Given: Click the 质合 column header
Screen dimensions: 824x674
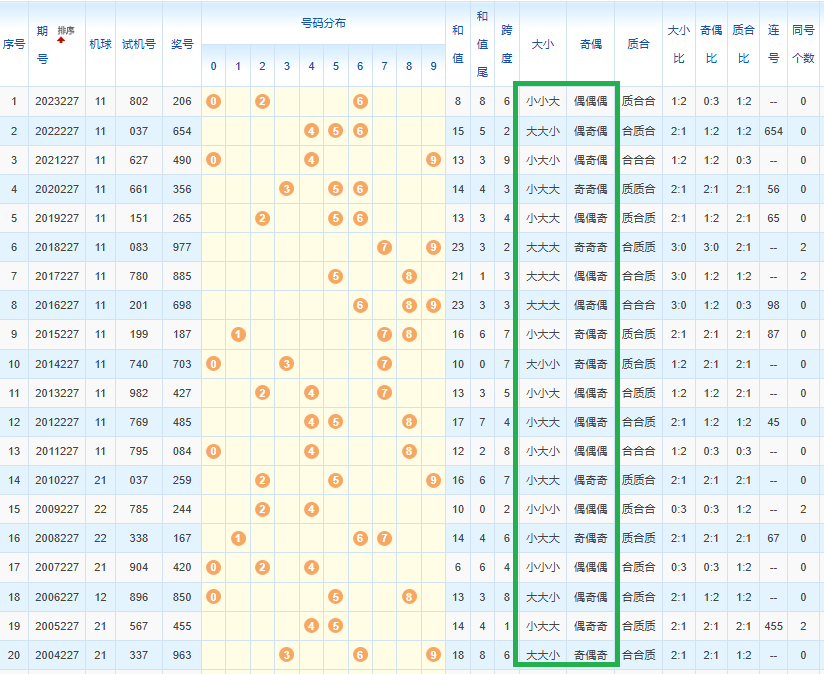Looking at the screenshot, I should [x=637, y=44].
